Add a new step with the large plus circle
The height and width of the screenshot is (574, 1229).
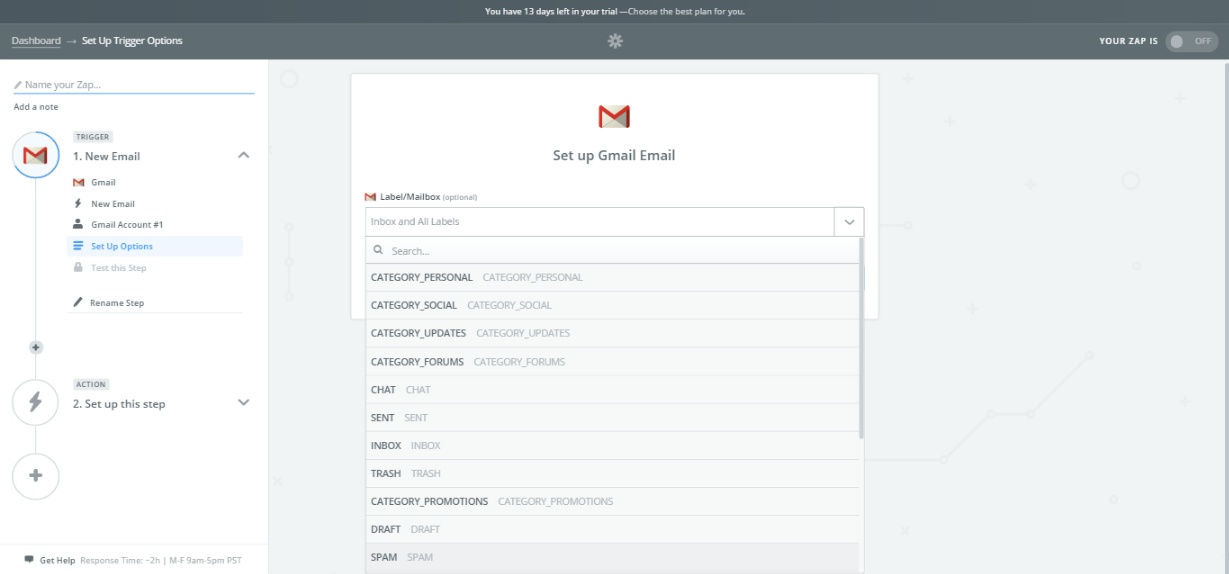tap(36, 475)
